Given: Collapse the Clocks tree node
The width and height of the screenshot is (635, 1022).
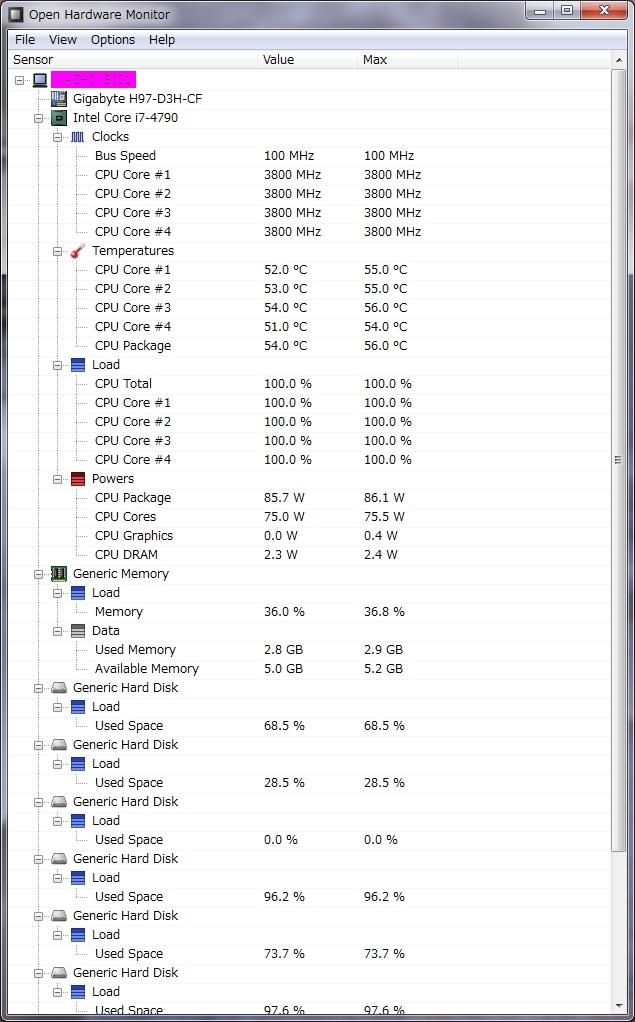Looking at the screenshot, I should coord(57,137).
